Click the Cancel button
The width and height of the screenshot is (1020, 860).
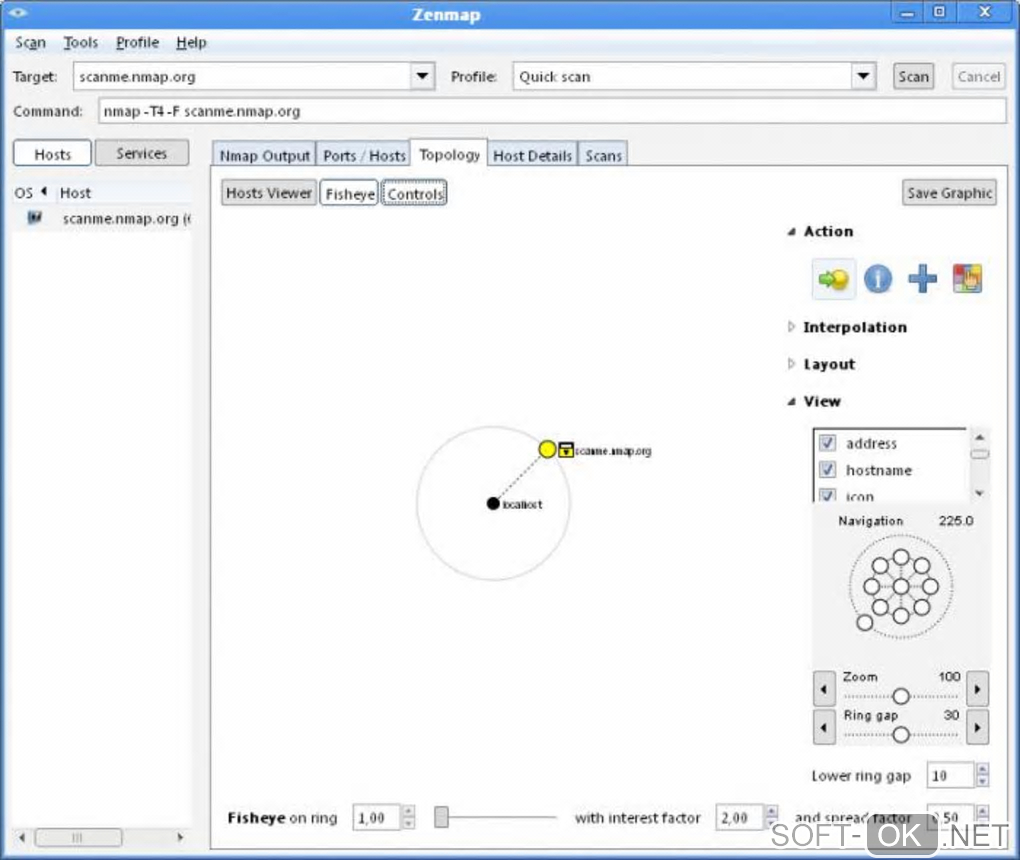[x=978, y=76]
